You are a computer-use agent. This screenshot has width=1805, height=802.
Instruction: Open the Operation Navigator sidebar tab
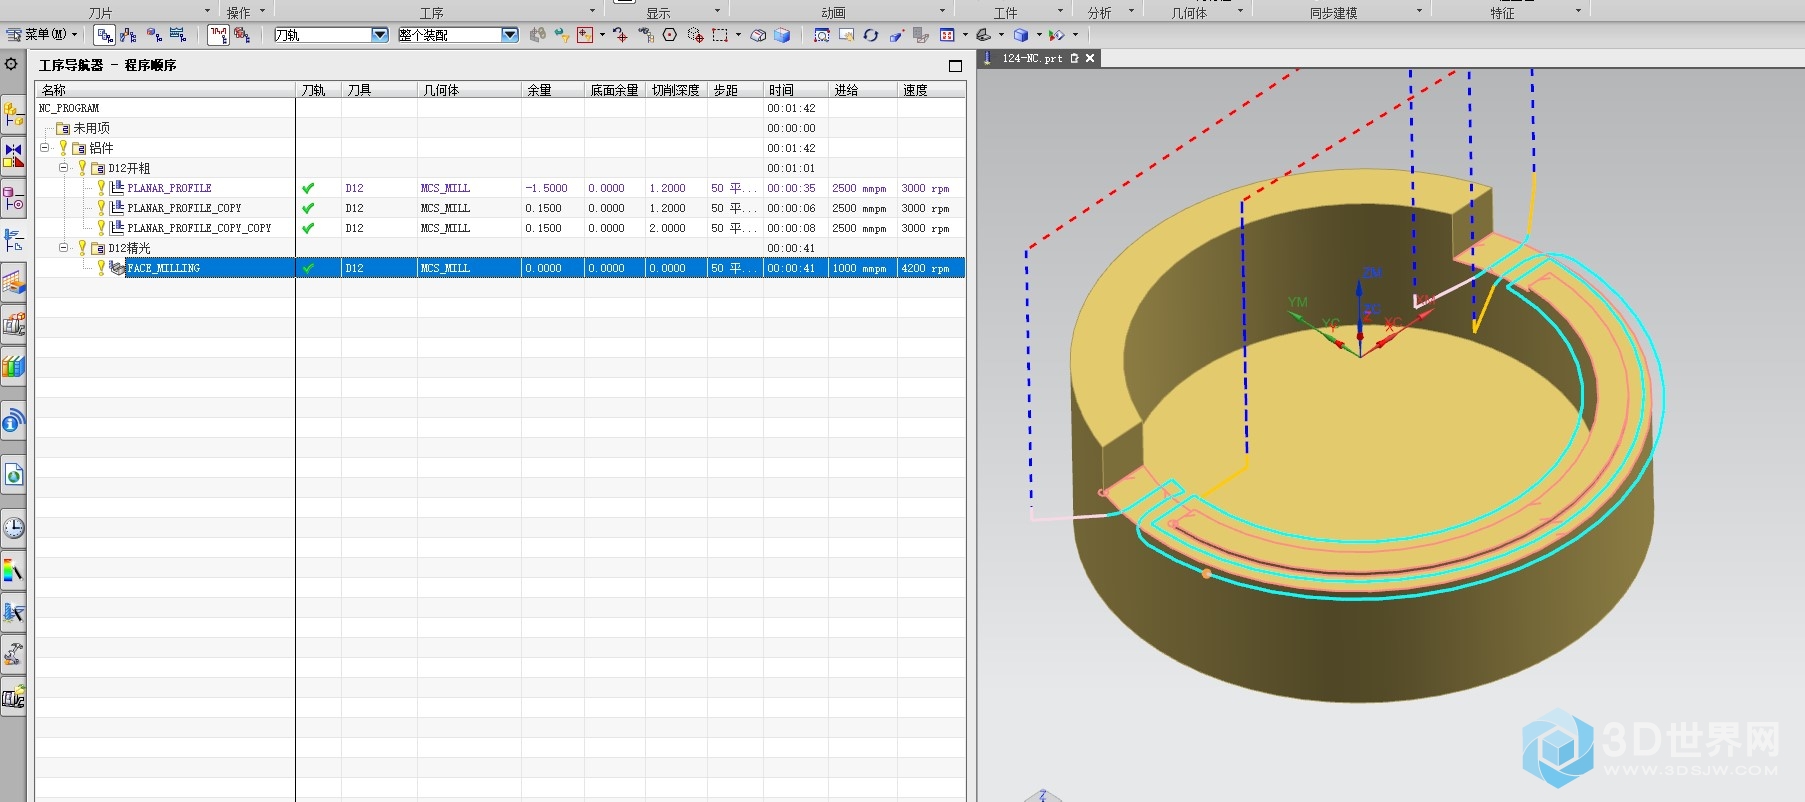(x=13, y=240)
